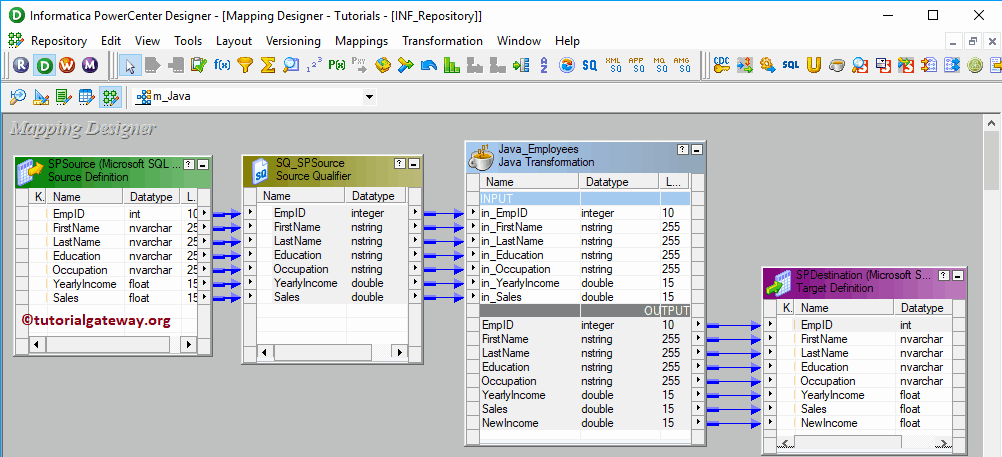The image size is (1002, 457).
Task: Open Source Analyzer tool icon
Action: tap(17, 97)
